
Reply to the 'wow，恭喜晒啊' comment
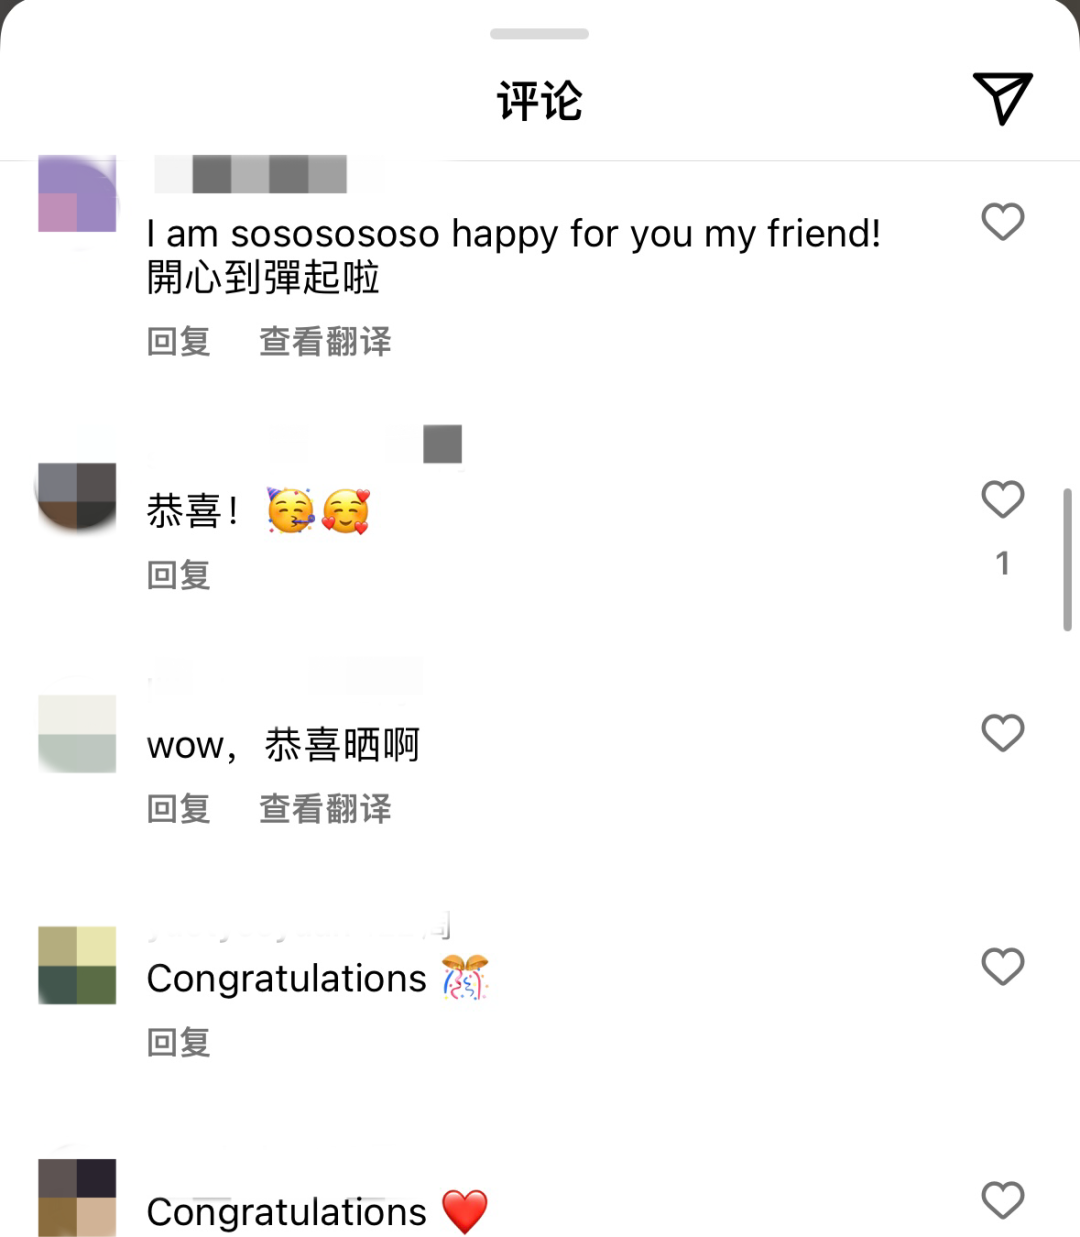point(178,809)
